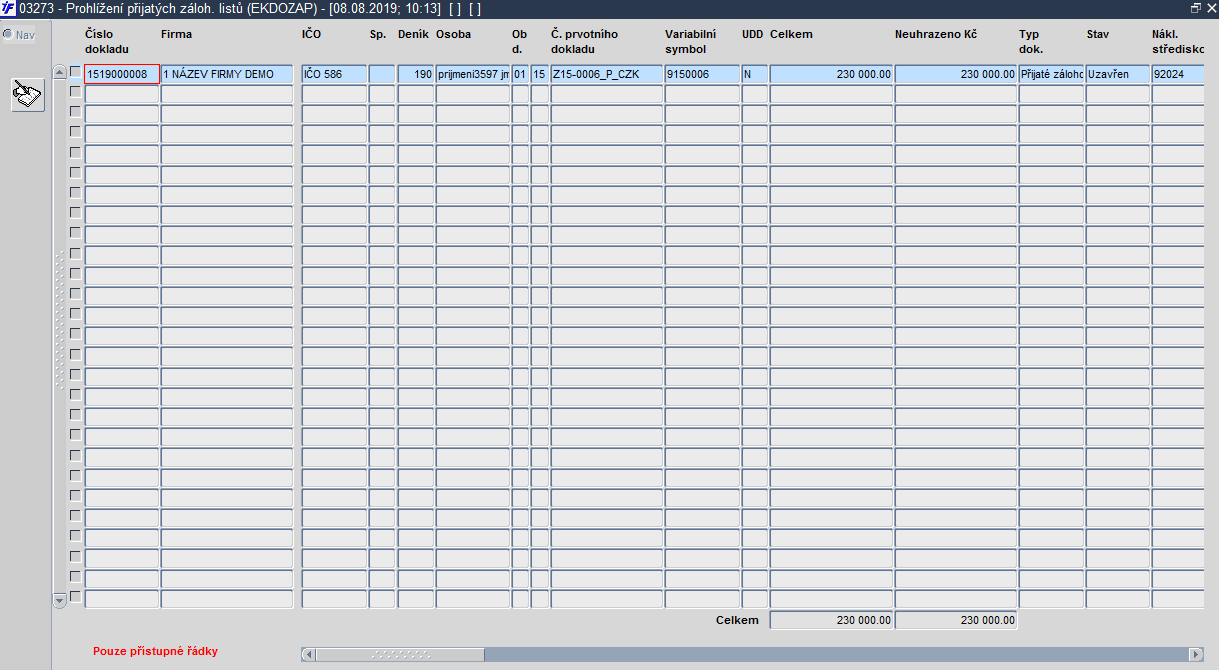
Task: Click the narrow cell with value 15
Action: (x=539, y=74)
